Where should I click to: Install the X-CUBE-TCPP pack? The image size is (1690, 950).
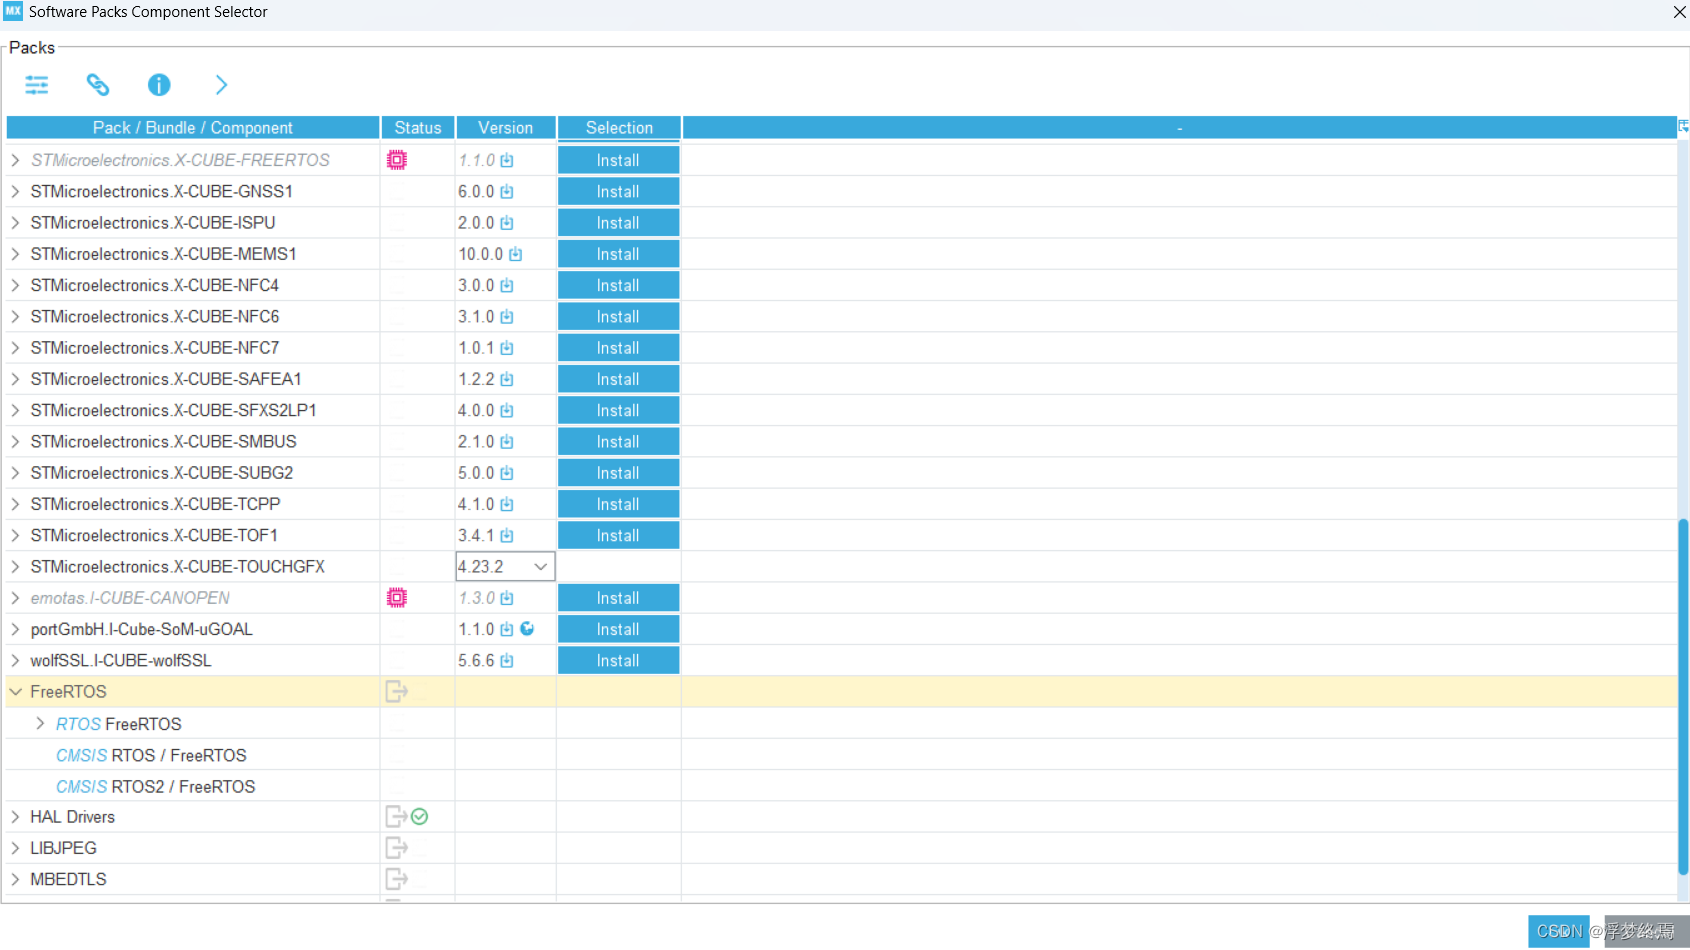[618, 505]
